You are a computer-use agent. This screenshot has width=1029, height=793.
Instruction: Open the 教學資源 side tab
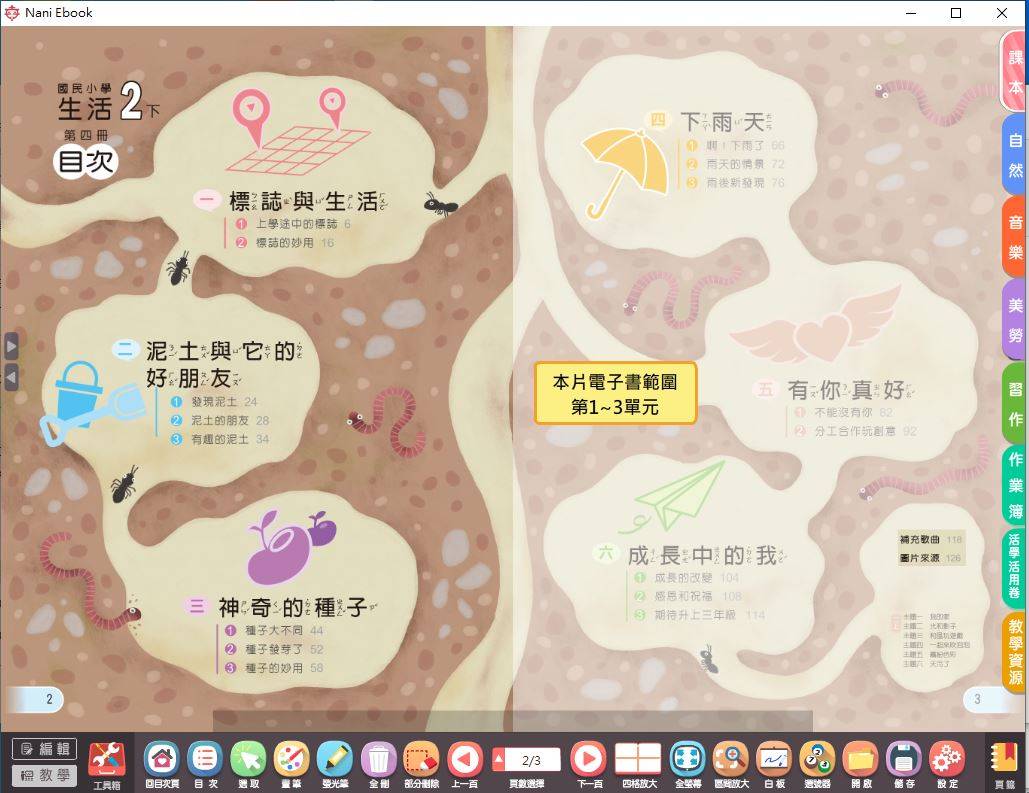1015,651
